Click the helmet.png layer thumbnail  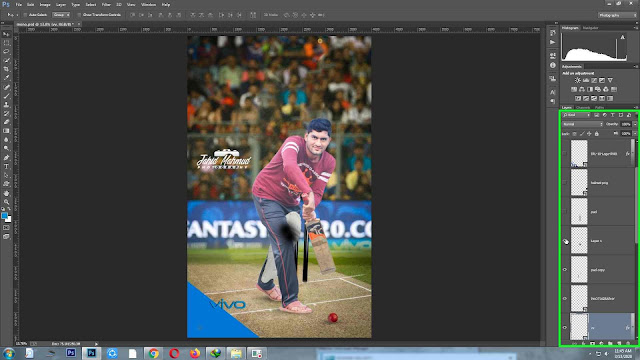(x=579, y=182)
